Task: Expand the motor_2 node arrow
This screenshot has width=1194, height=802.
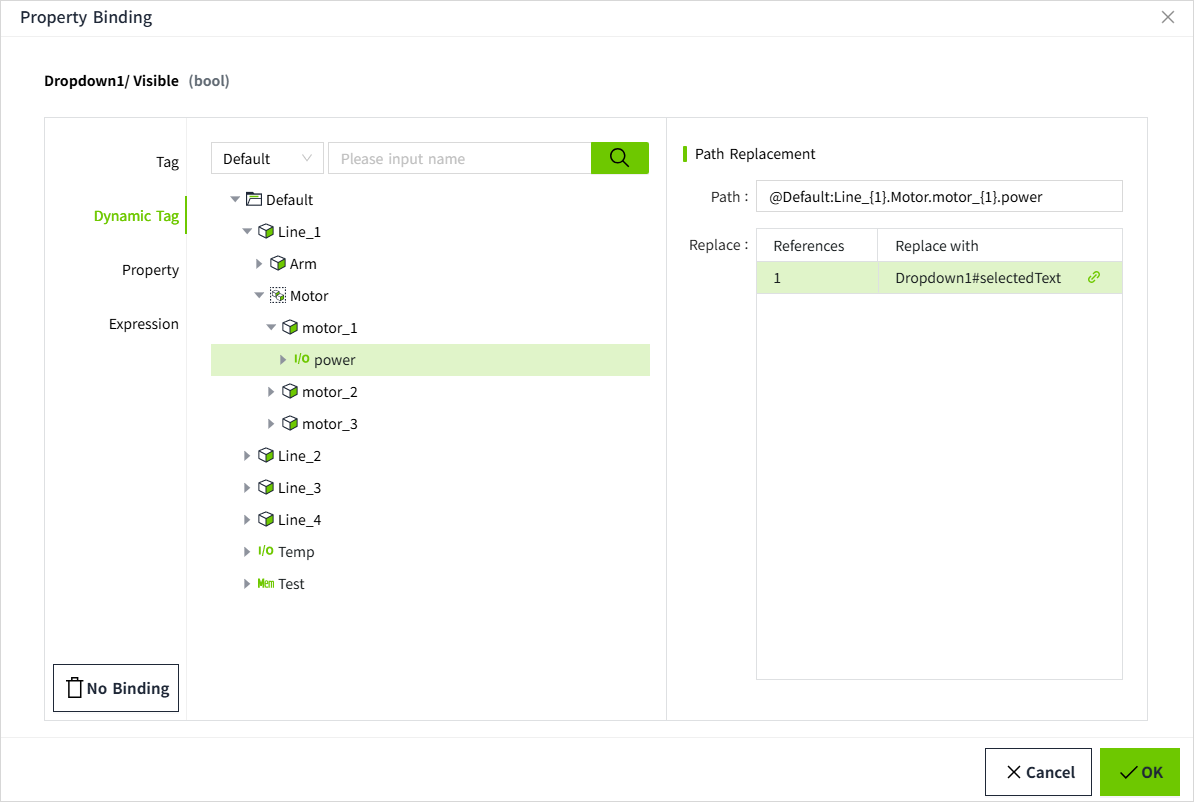Action: click(x=271, y=392)
